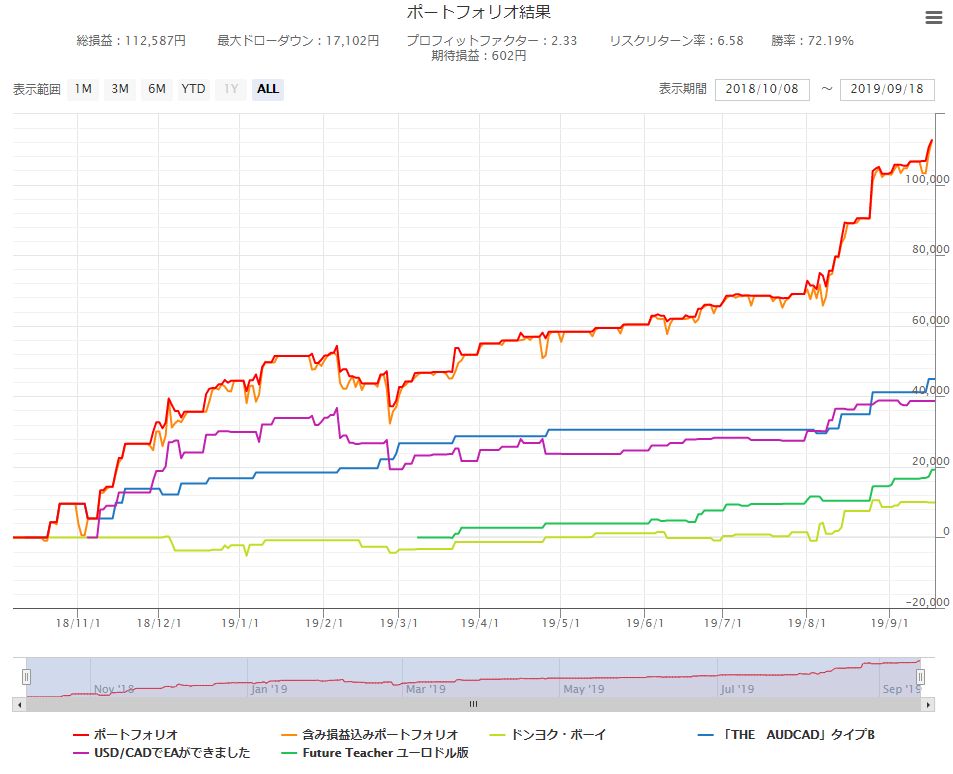The width and height of the screenshot is (953, 774).
Task: Click the Mar '19 navigator label
Action: click(425, 689)
